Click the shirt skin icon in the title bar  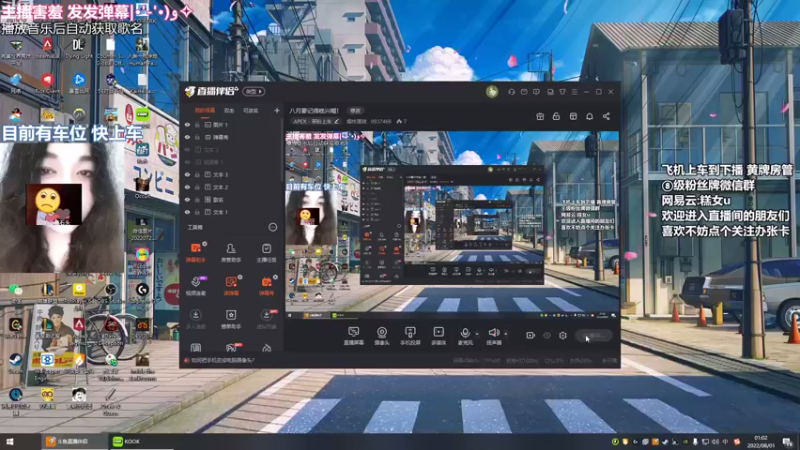coord(562,92)
